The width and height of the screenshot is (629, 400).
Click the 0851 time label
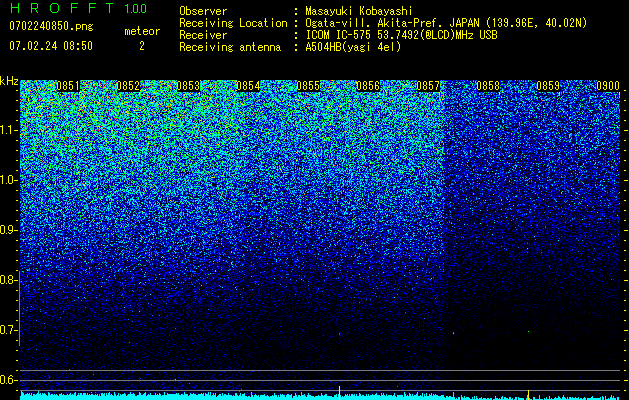coord(68,86)
